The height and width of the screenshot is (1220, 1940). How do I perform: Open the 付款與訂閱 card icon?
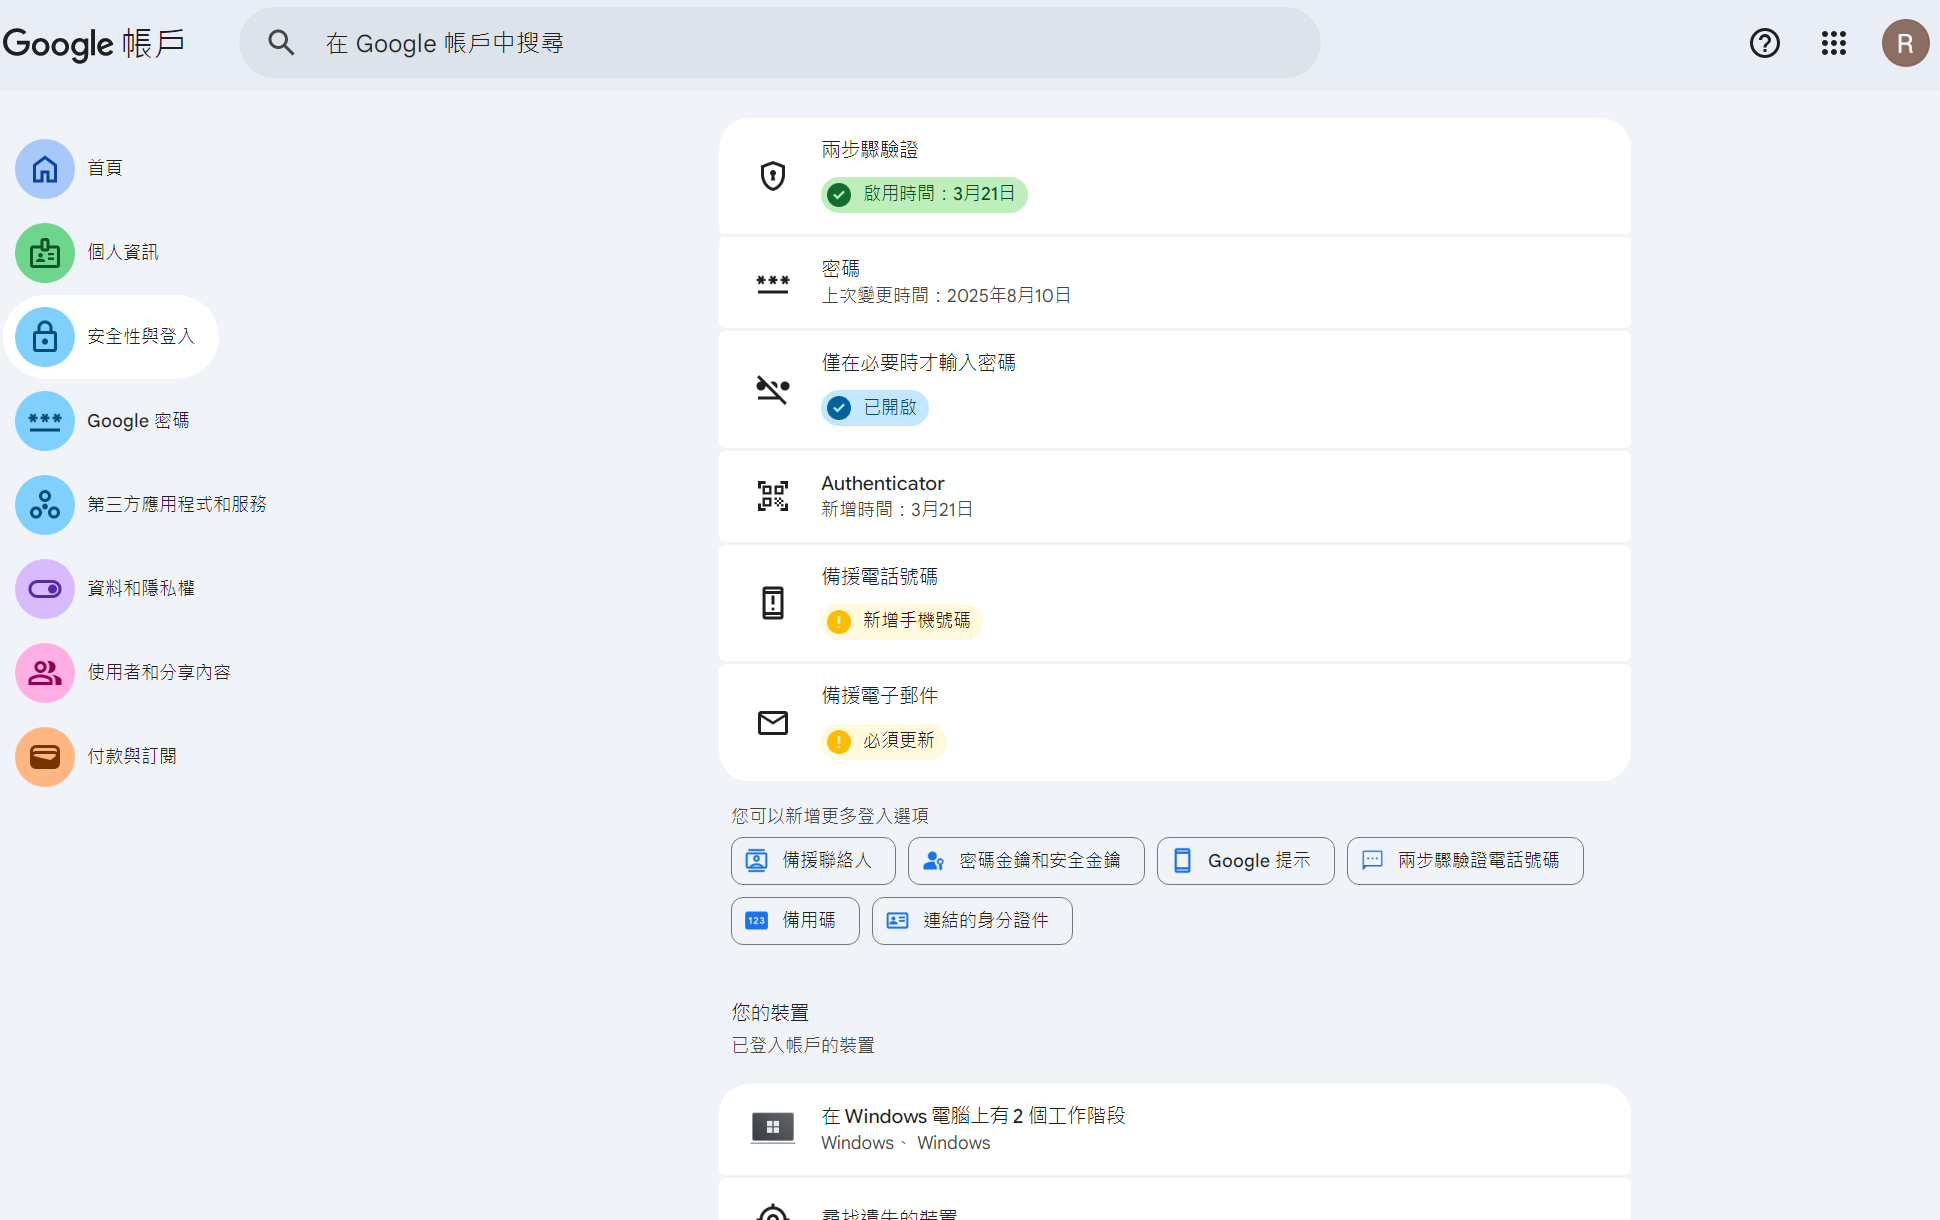45,757
